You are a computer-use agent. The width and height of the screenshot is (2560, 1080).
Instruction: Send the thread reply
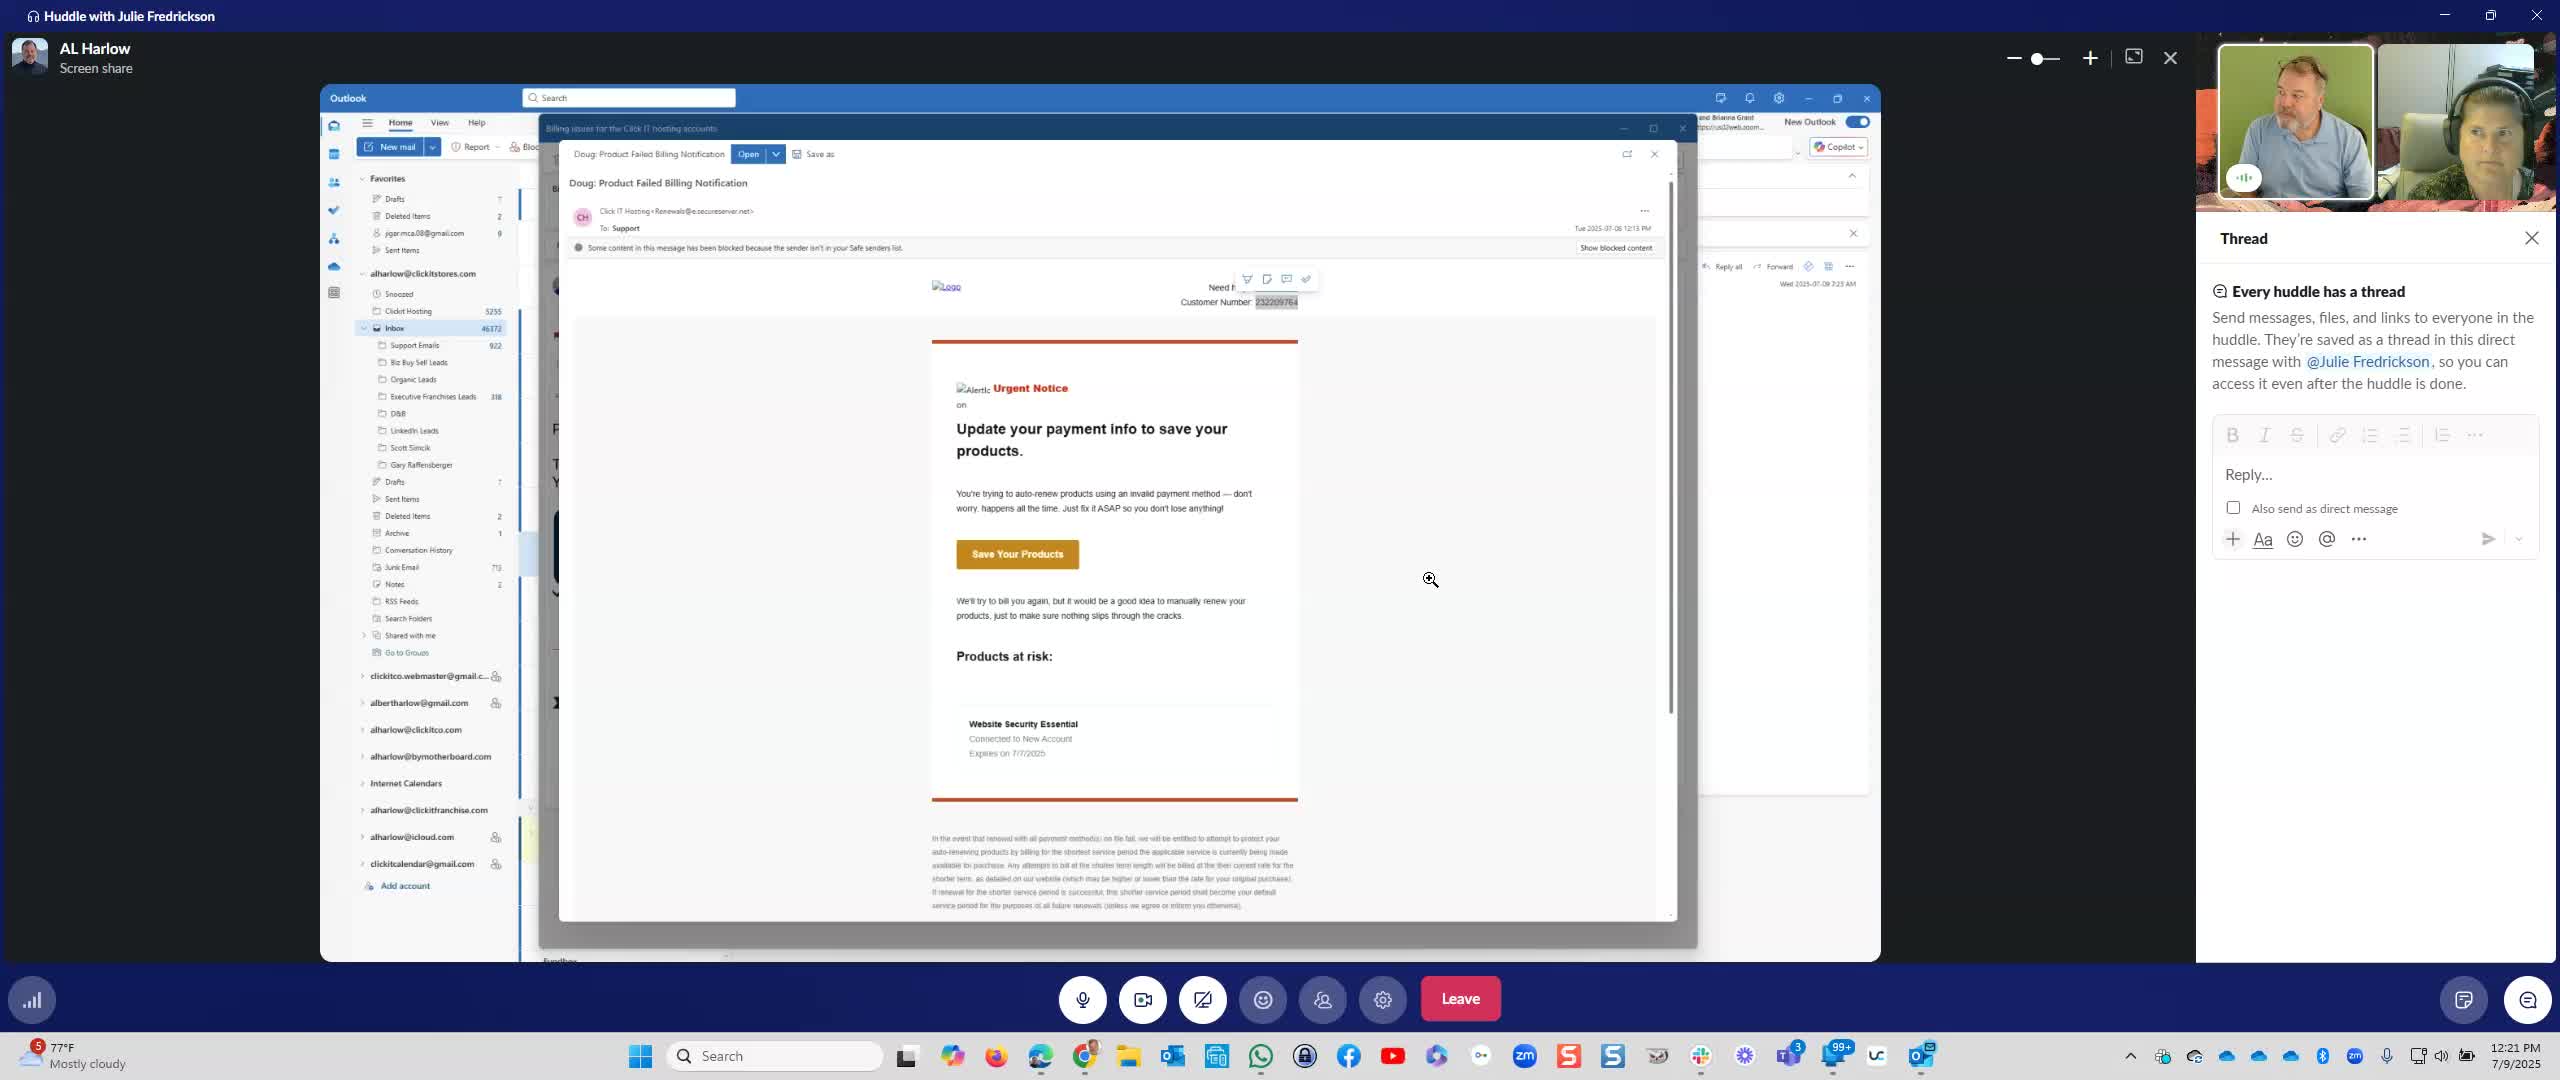2488,539
